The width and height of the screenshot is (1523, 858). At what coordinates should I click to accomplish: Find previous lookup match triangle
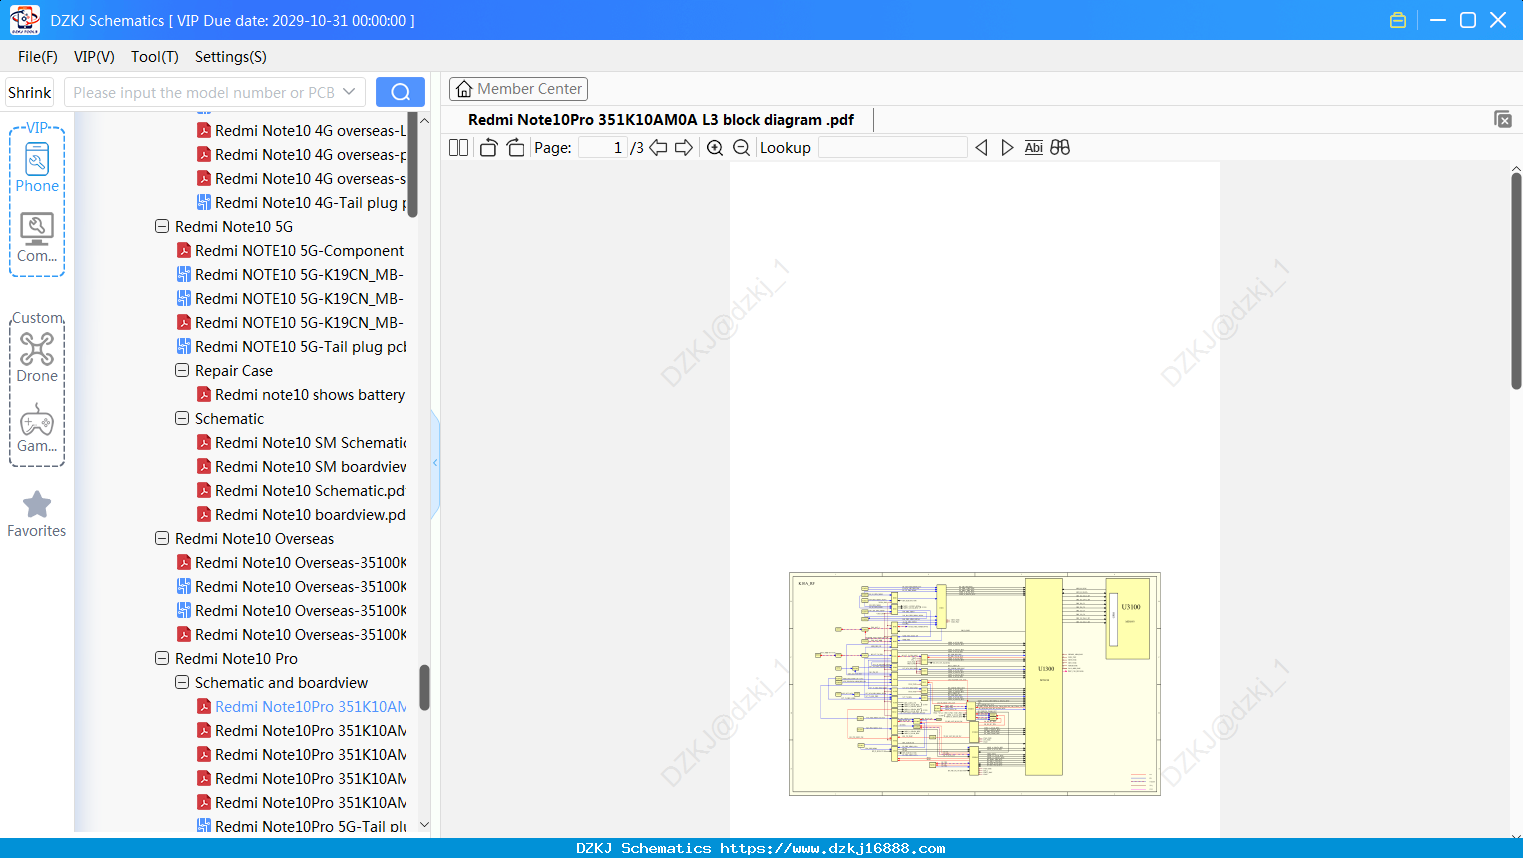(981, 147)
